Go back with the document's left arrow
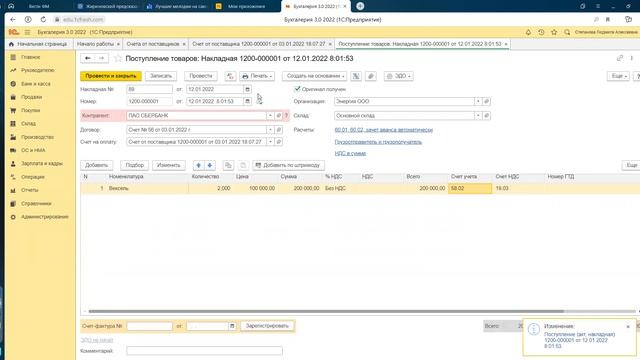Screen dimensions: 640x360 88,58
